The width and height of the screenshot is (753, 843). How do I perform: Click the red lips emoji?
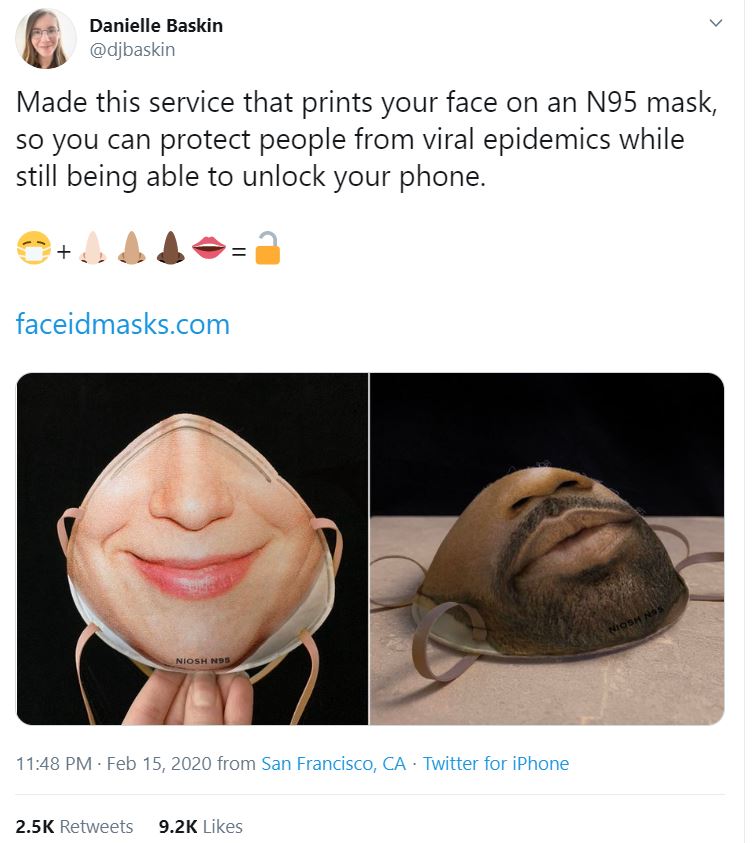click(x=208, y=249)
